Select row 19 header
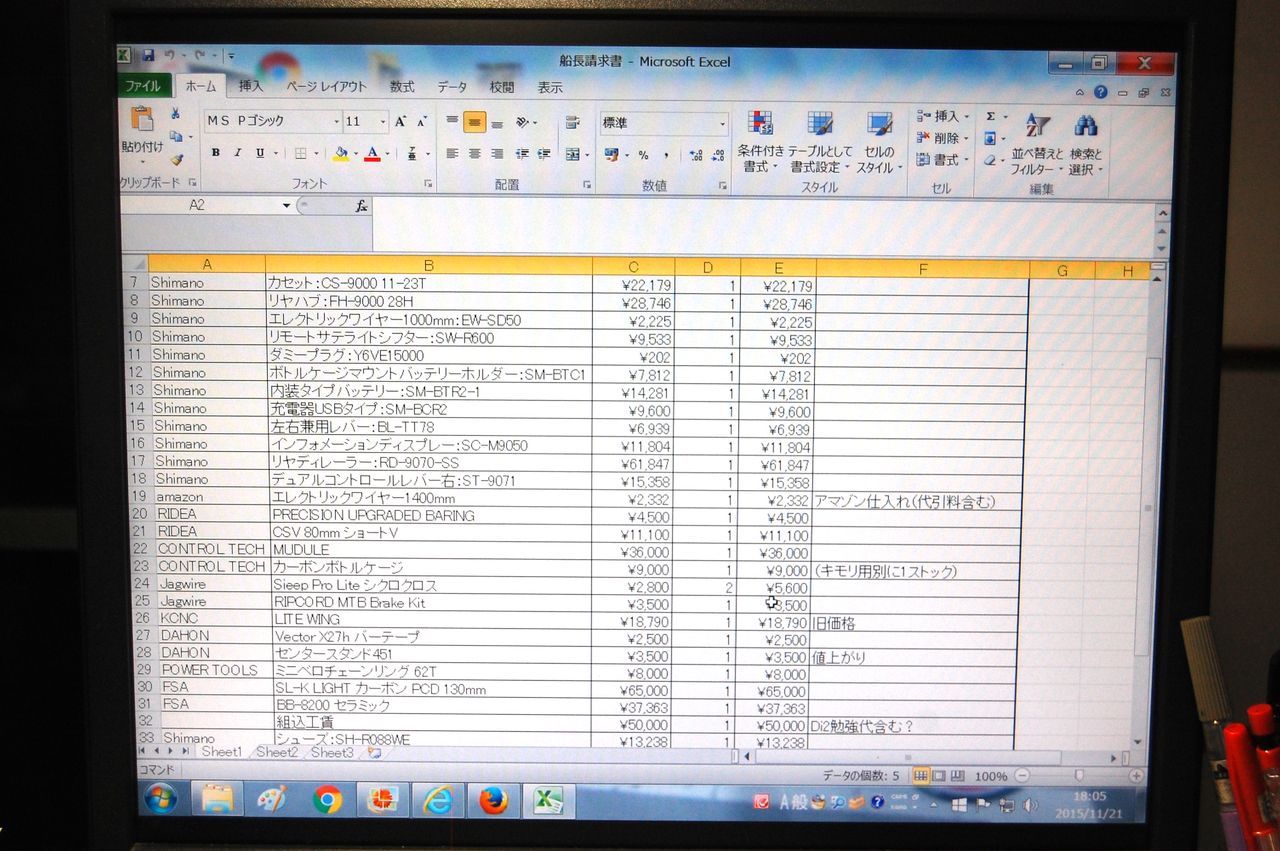Image resolution: width=1280 pixels, height=851 pixels. point(137,497)
